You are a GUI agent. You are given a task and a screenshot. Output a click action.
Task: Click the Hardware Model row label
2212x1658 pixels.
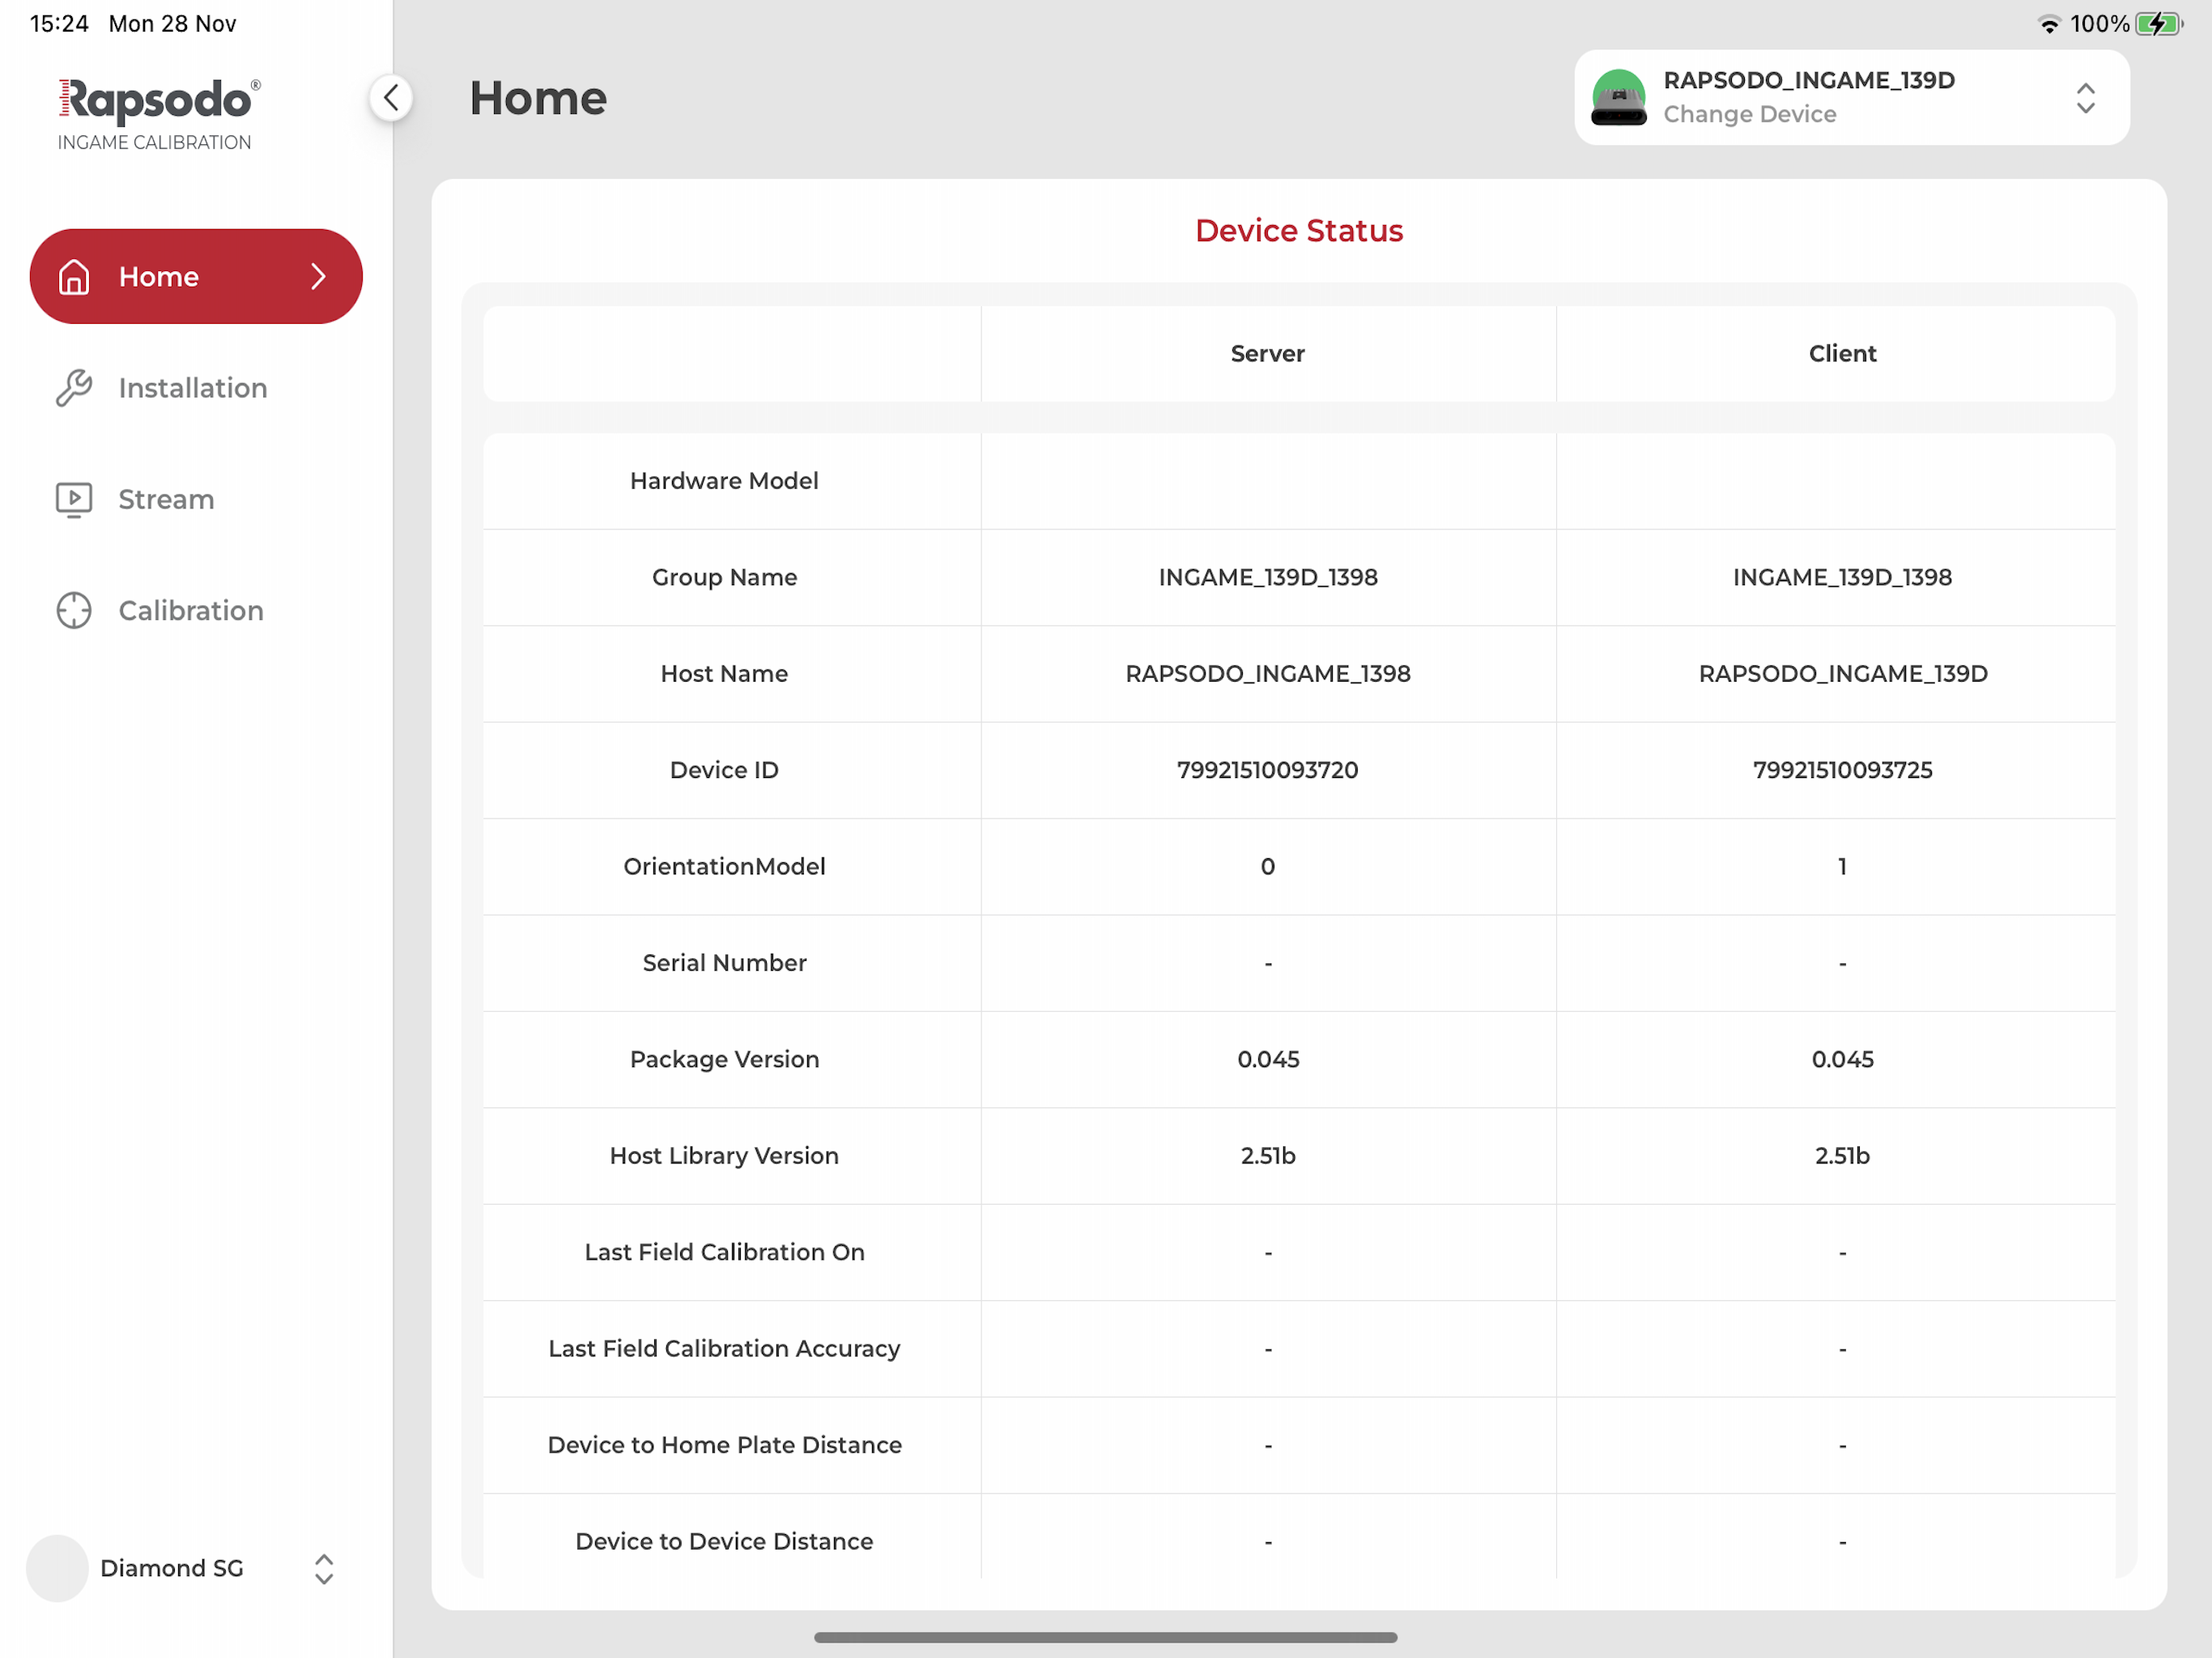point(724,481)
